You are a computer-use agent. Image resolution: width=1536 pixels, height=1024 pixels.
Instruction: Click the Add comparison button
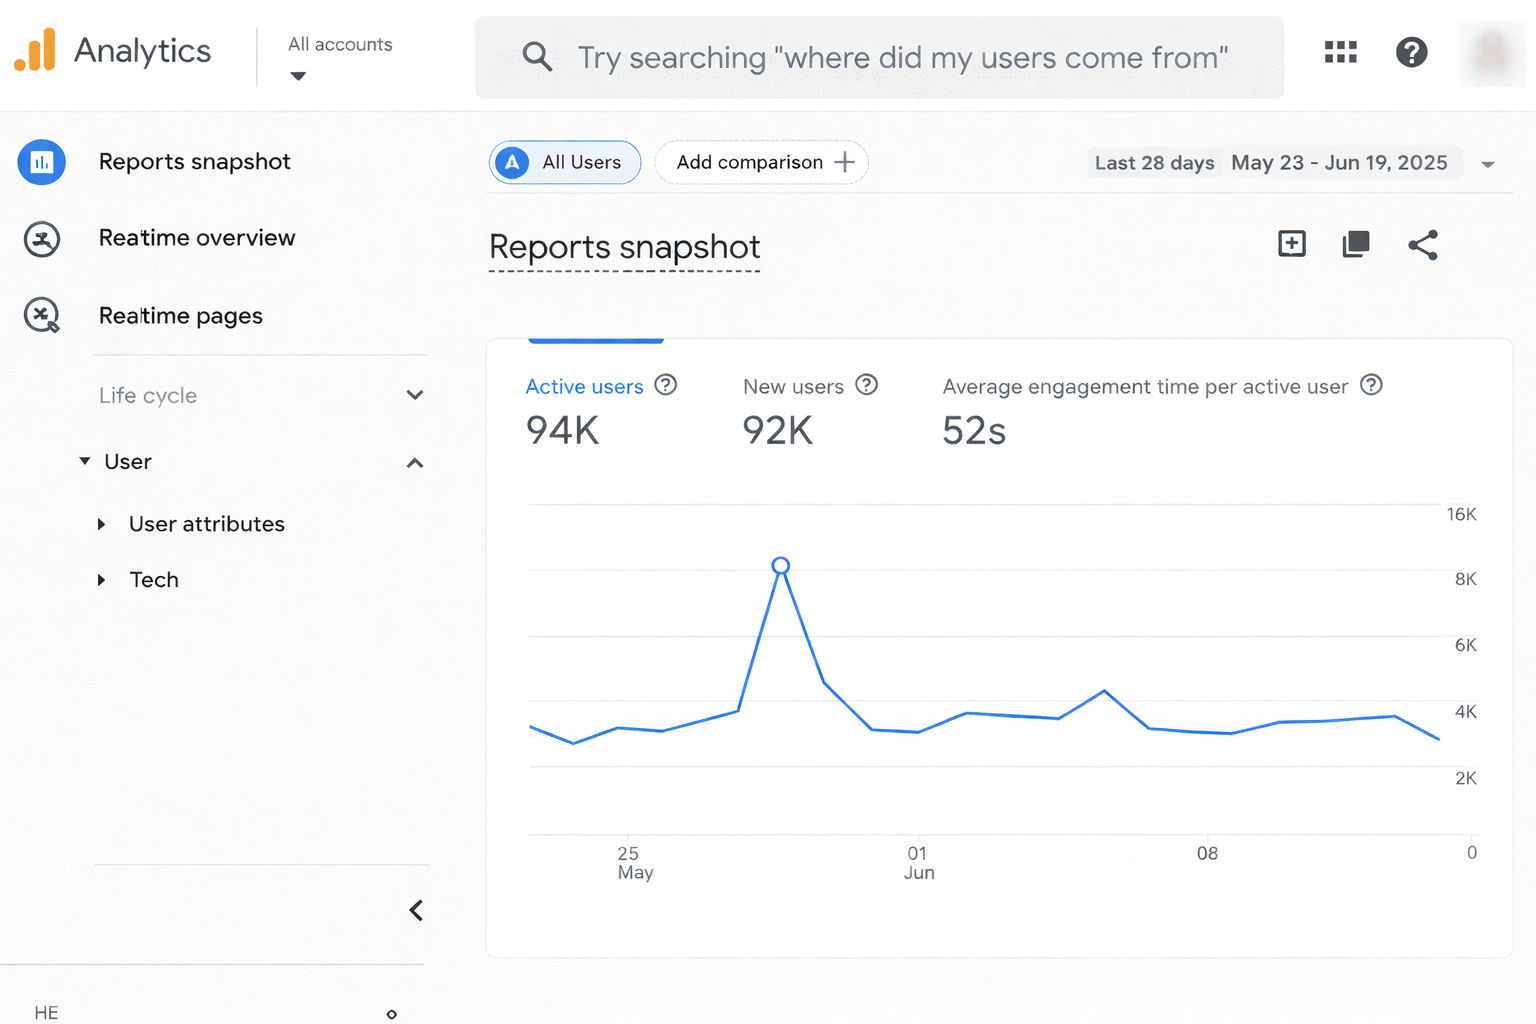762,162
